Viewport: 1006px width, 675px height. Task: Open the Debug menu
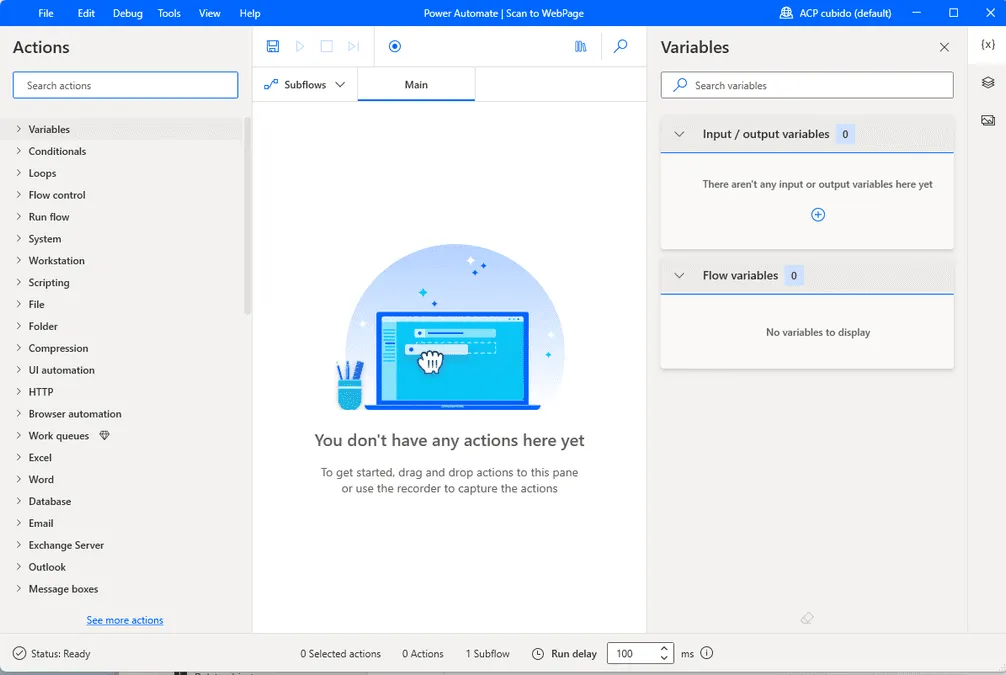tap(127, 13)
